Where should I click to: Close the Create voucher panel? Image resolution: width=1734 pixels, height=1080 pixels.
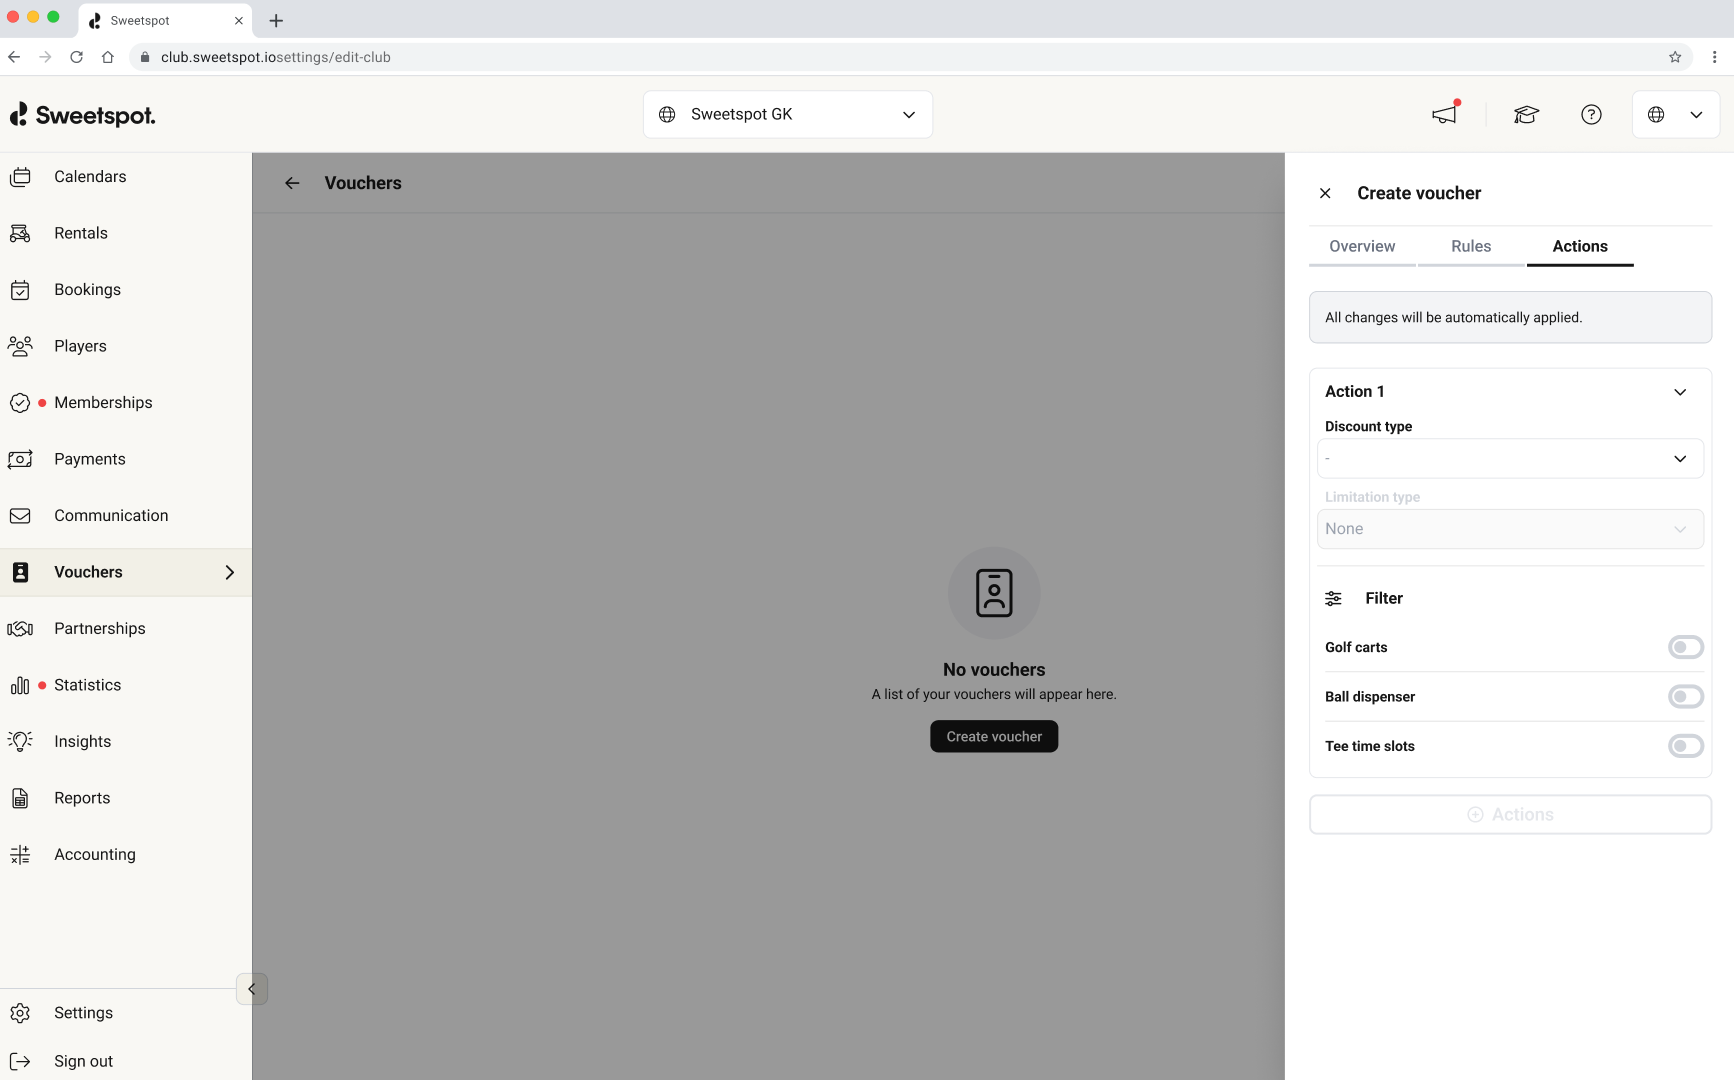coord(1325,193)
